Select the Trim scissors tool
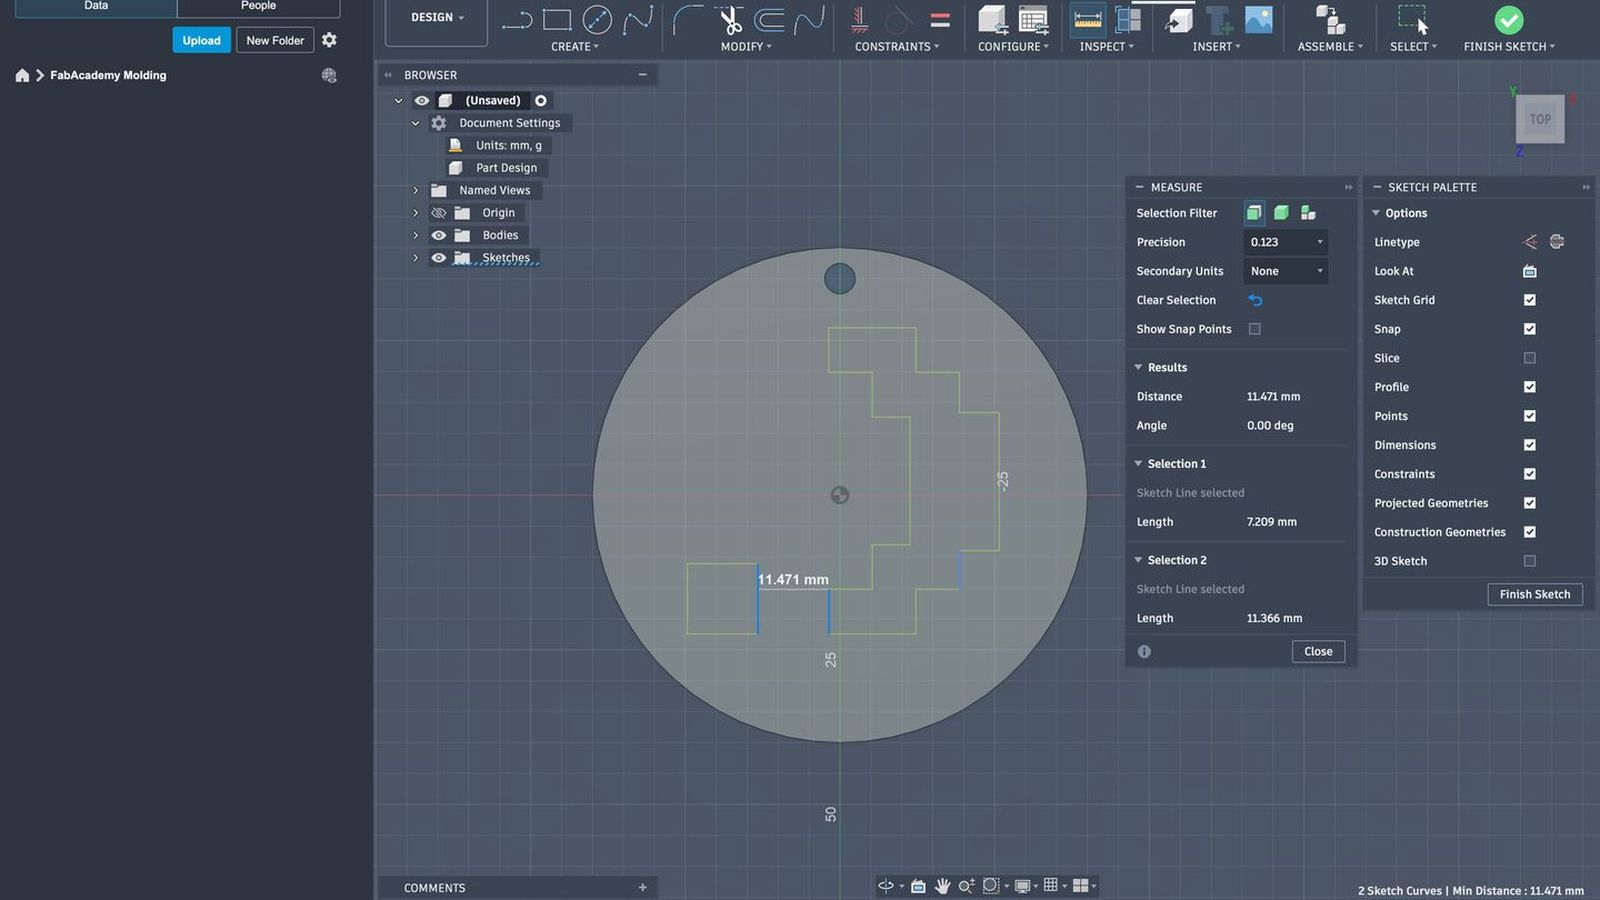The height and width of the screenshot is (900, 1600). pos(731,20)
